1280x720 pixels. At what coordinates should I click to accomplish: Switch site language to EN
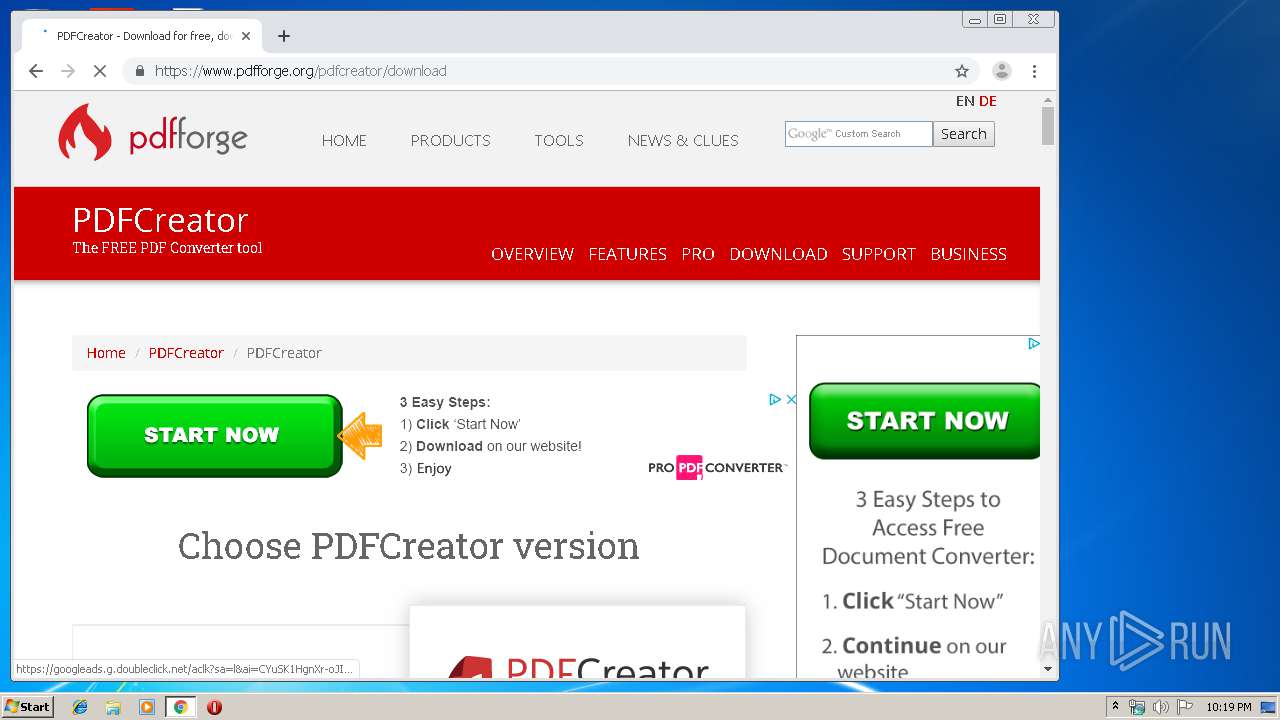pos(965,101)
